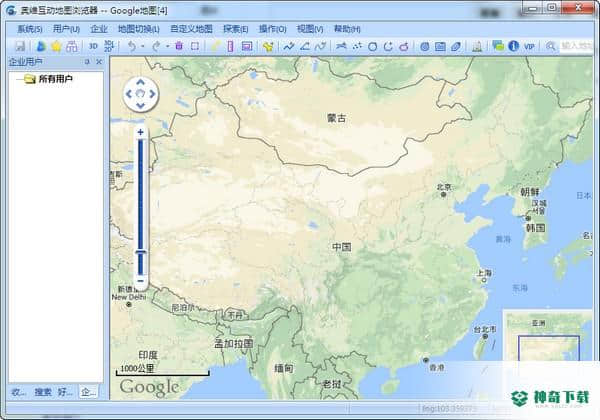Screen dimensions: 600x420
Task: Switch to 3D view mode
Action: 93,46
